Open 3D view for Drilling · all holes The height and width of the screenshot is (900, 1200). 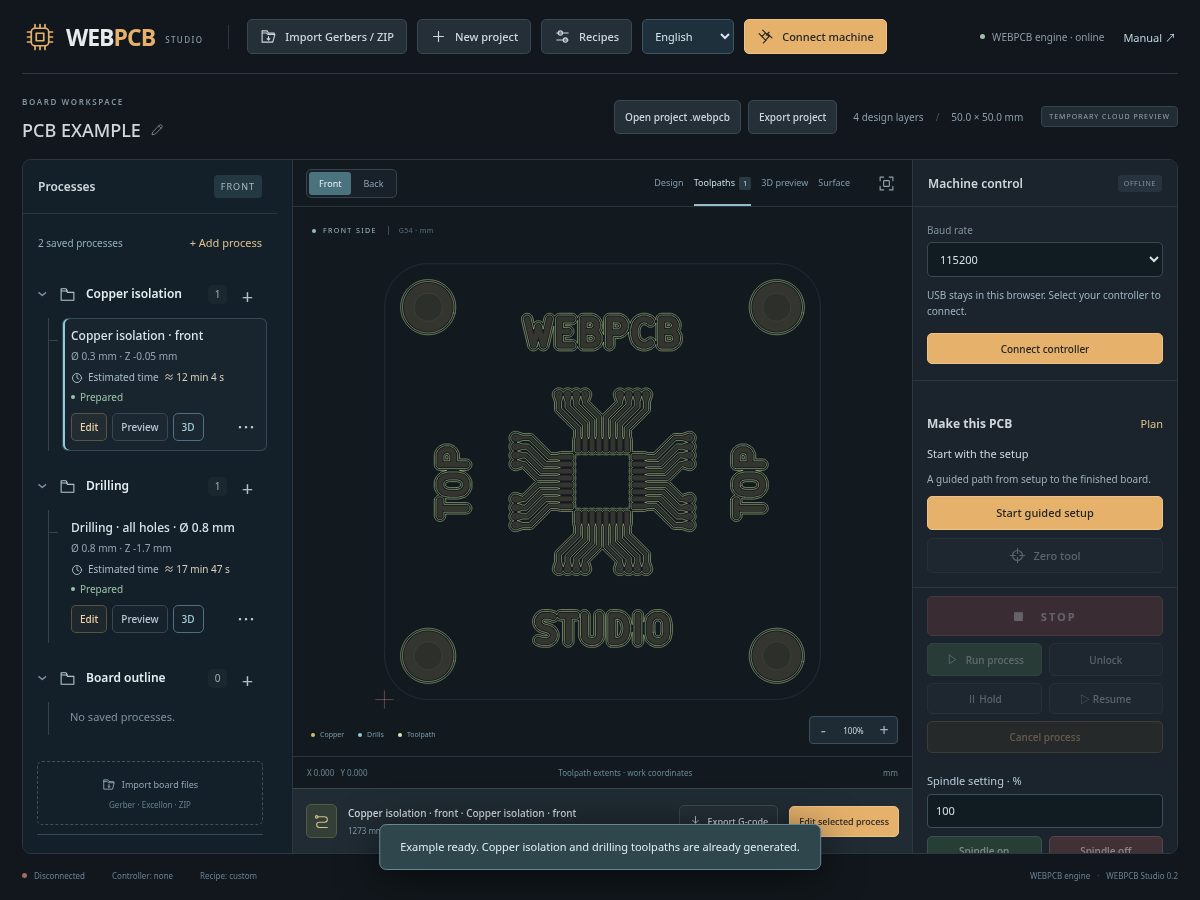pyautogui.click(x=188, y=619)
